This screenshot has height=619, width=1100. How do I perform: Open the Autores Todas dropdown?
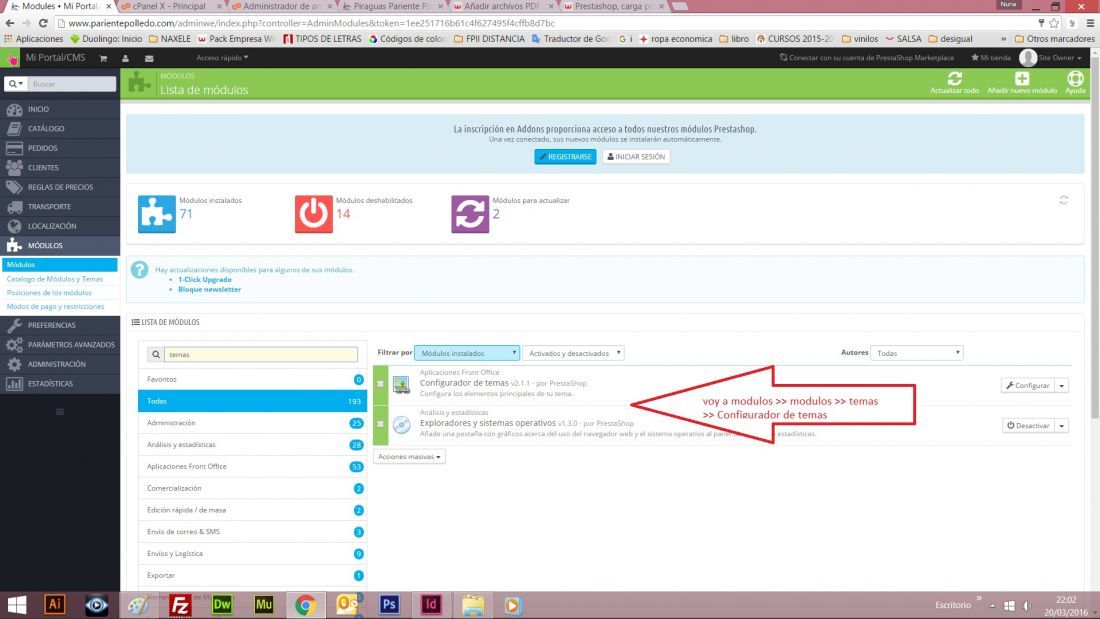point(916,353)
